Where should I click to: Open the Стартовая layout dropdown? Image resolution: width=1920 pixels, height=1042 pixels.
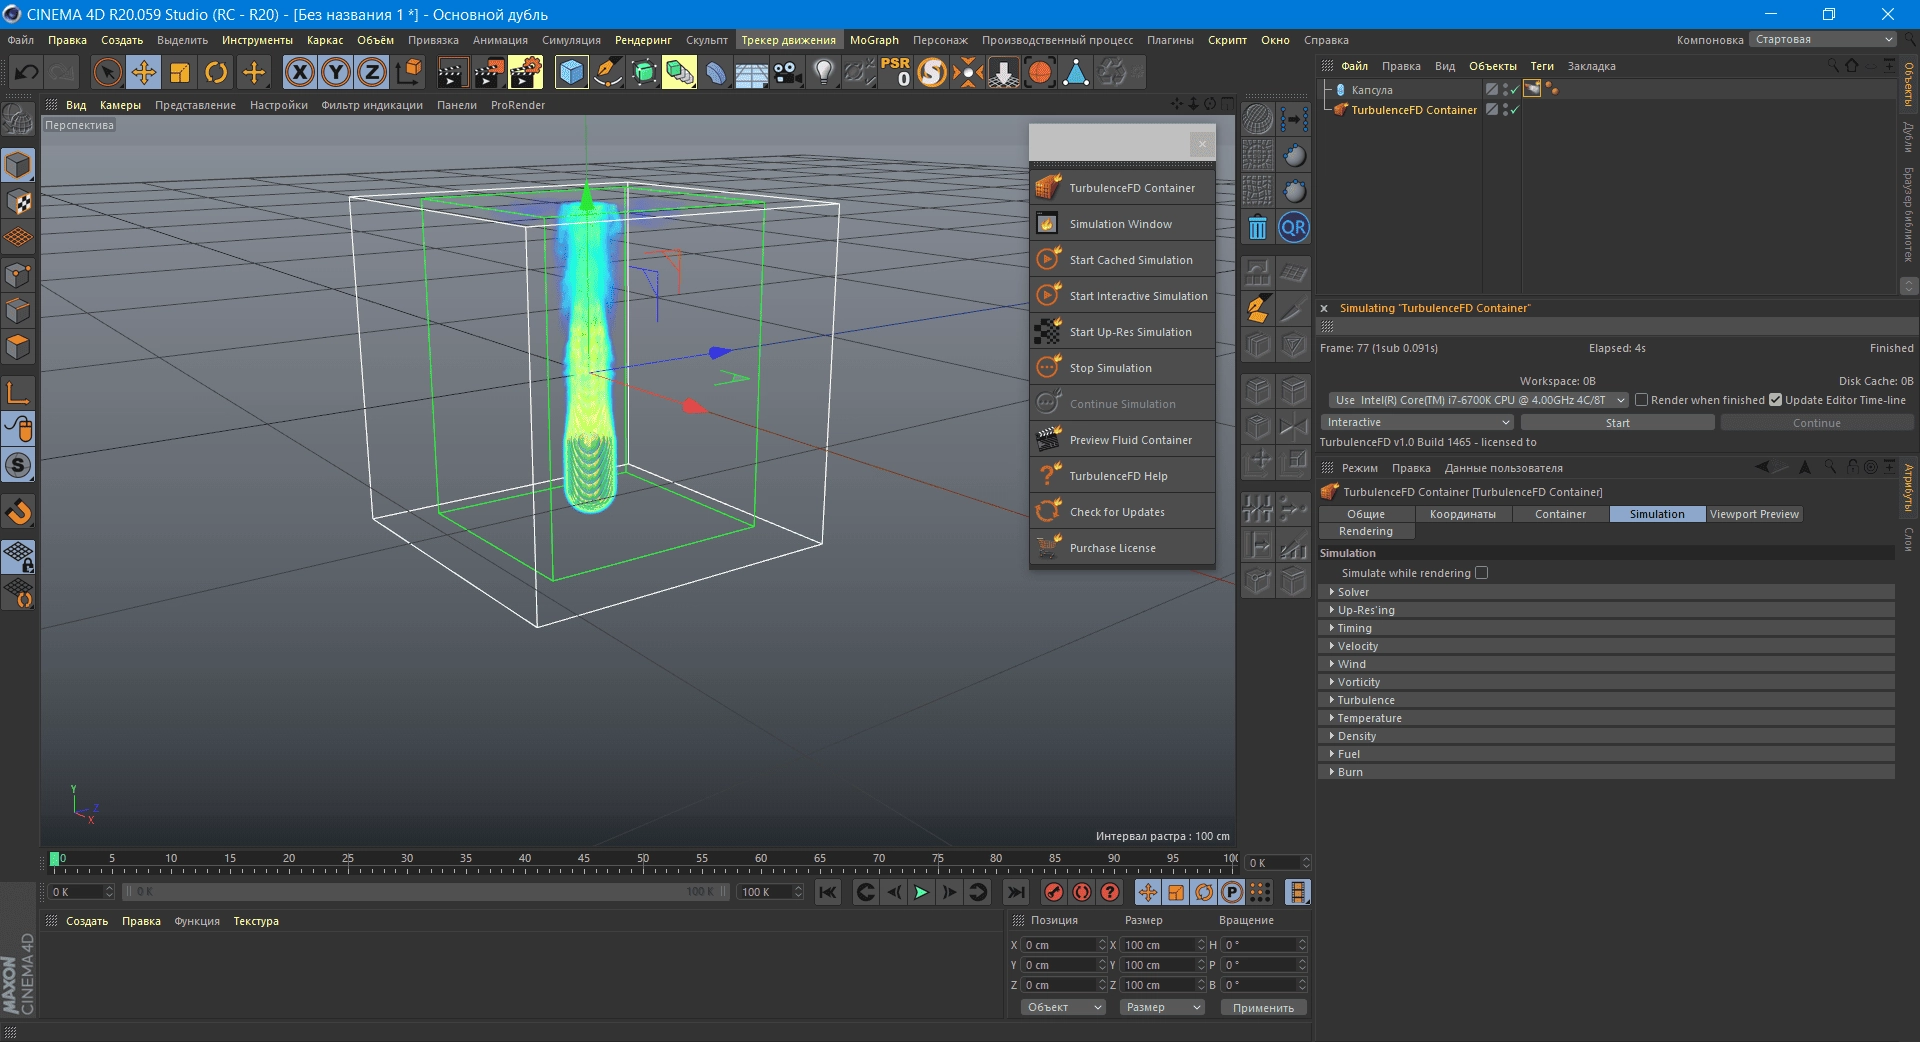[x=1823, y=40]
